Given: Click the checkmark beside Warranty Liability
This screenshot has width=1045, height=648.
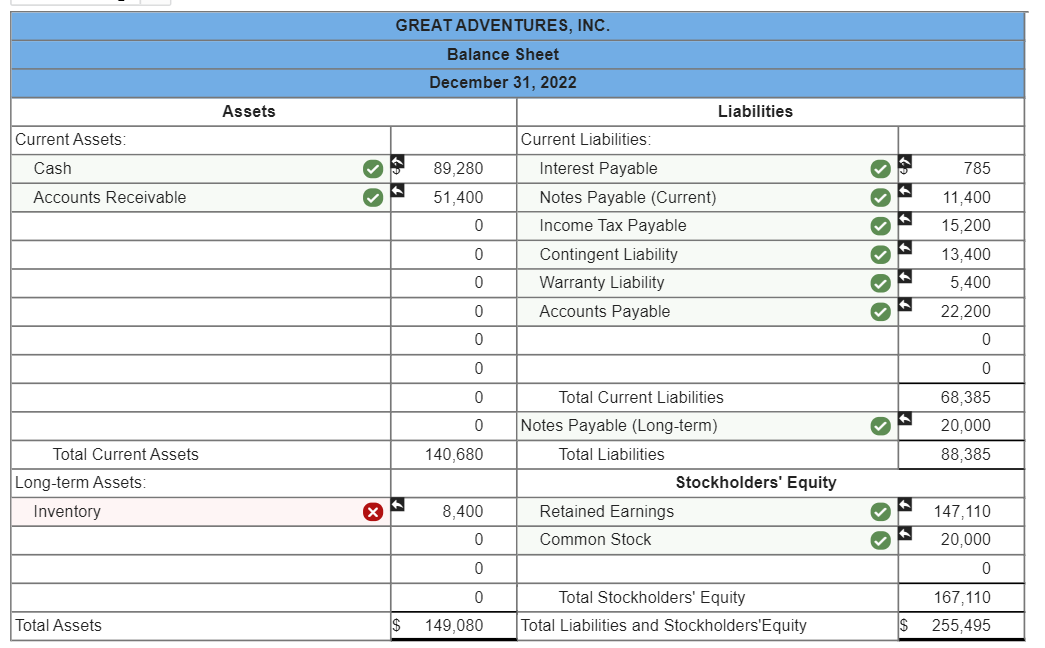Looking at the screenshot, I should click(880, 283).
